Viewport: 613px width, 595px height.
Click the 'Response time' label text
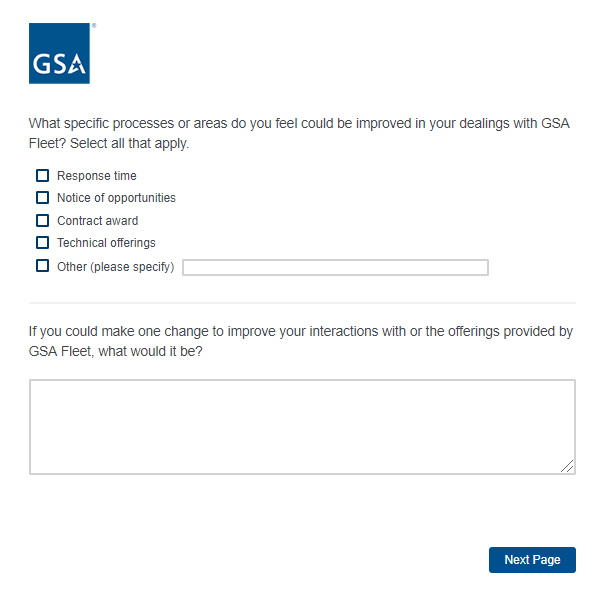pyautogui.click(x=97, y=176)
